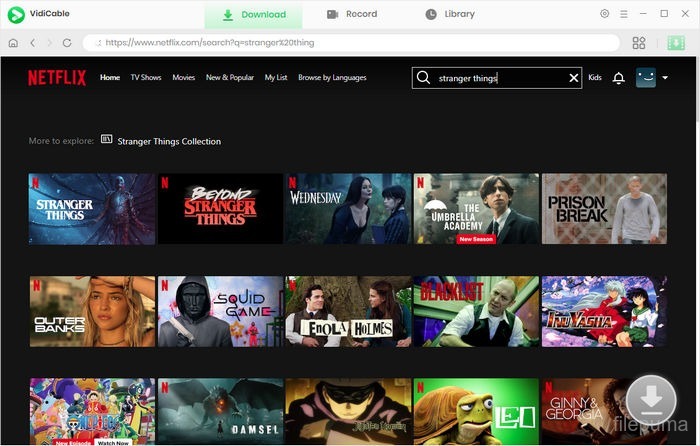Image resolution: width=700 pixels, height=446 pixels.
Task: Select the Wednesday show thumbnail
Action: tap(348, 208)
